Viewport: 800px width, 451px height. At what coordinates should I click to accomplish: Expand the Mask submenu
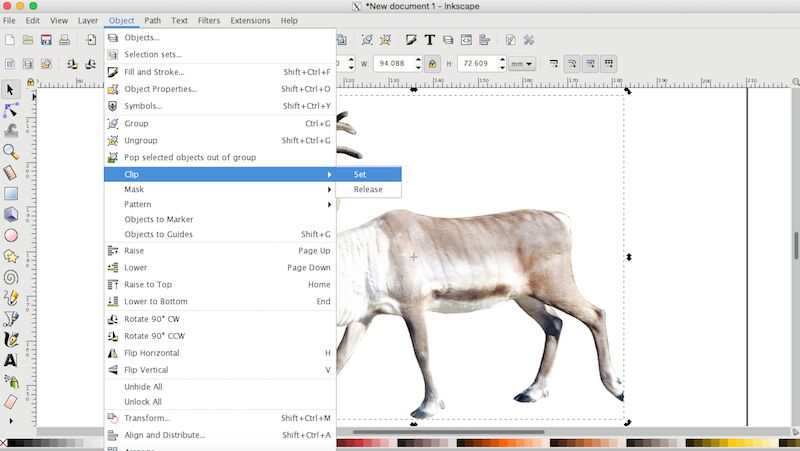coord(220,189)
